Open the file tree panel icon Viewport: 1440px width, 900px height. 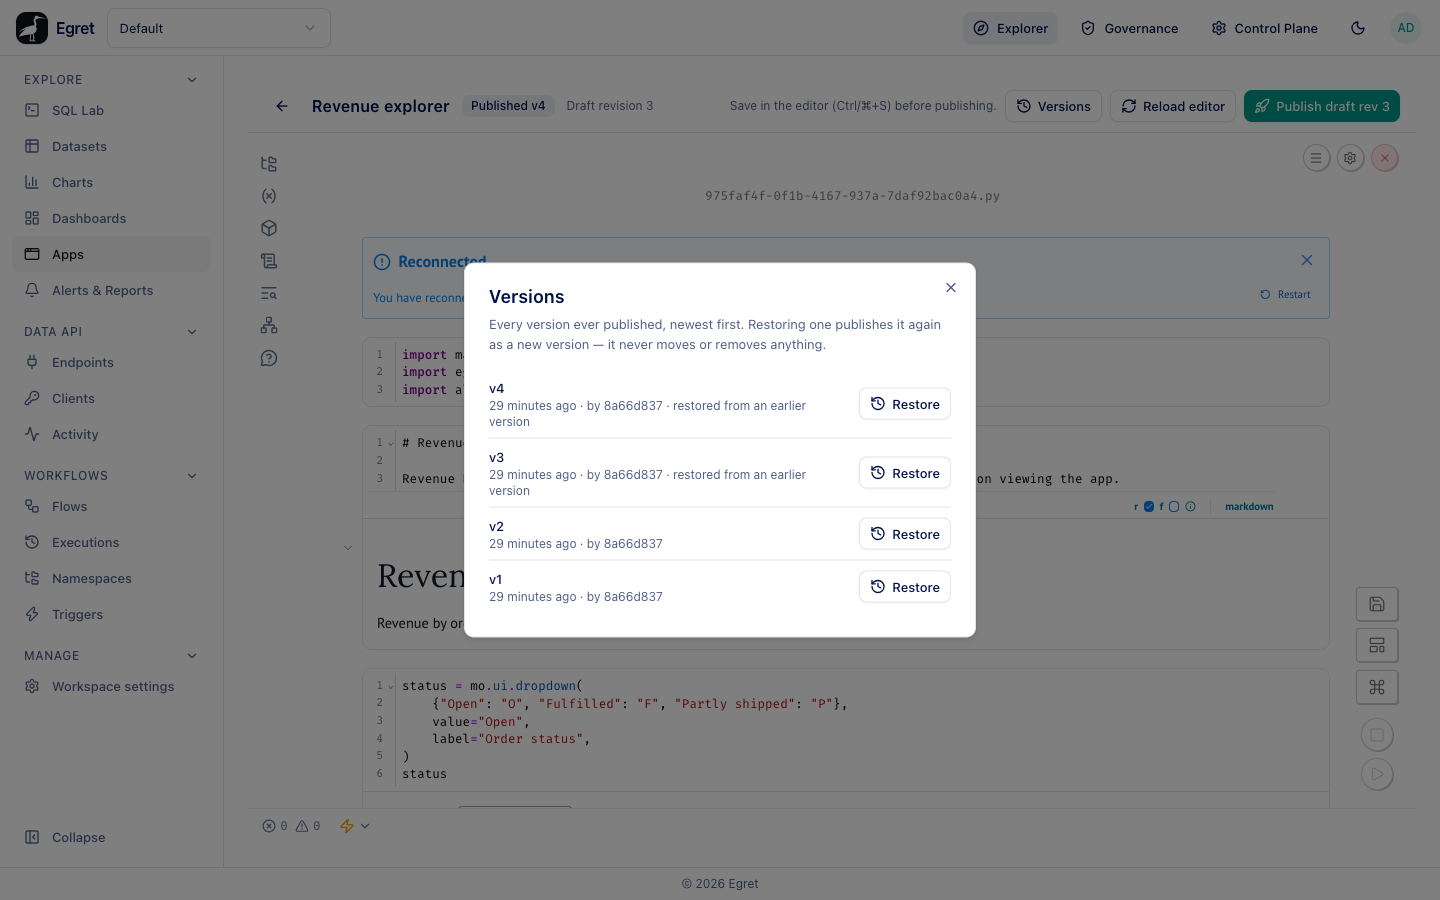269,164
